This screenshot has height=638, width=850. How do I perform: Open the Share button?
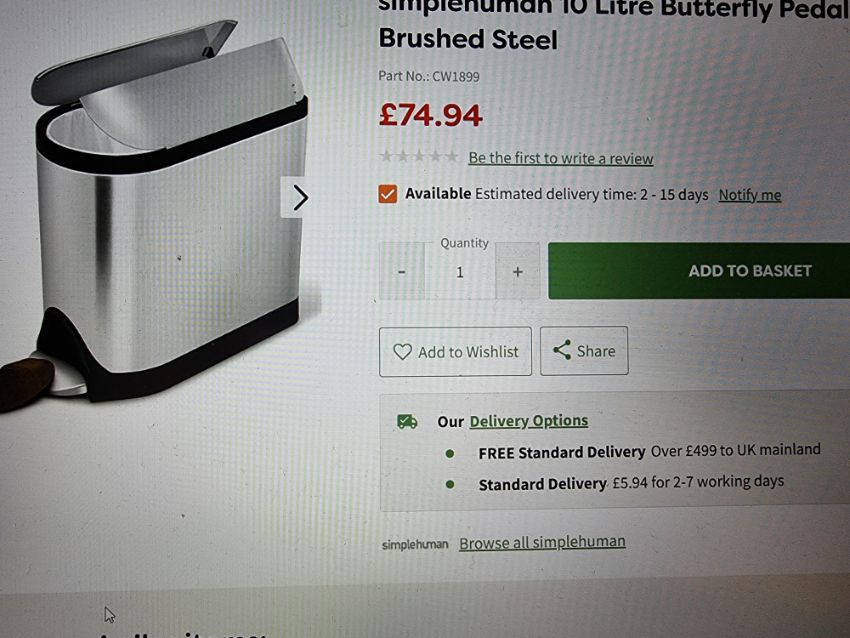coord(584,351)
